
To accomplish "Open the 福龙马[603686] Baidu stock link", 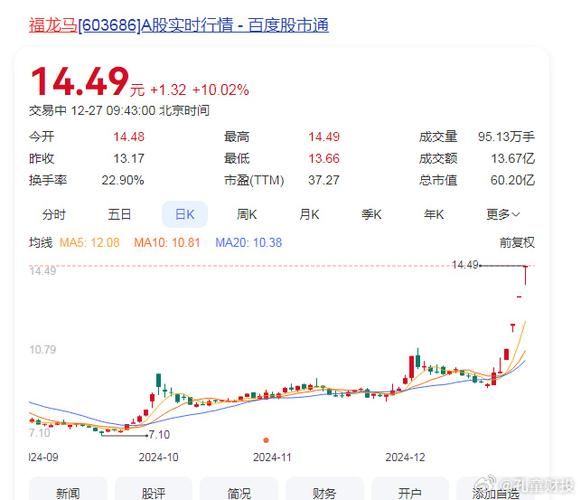I will (x=179, y=25).
